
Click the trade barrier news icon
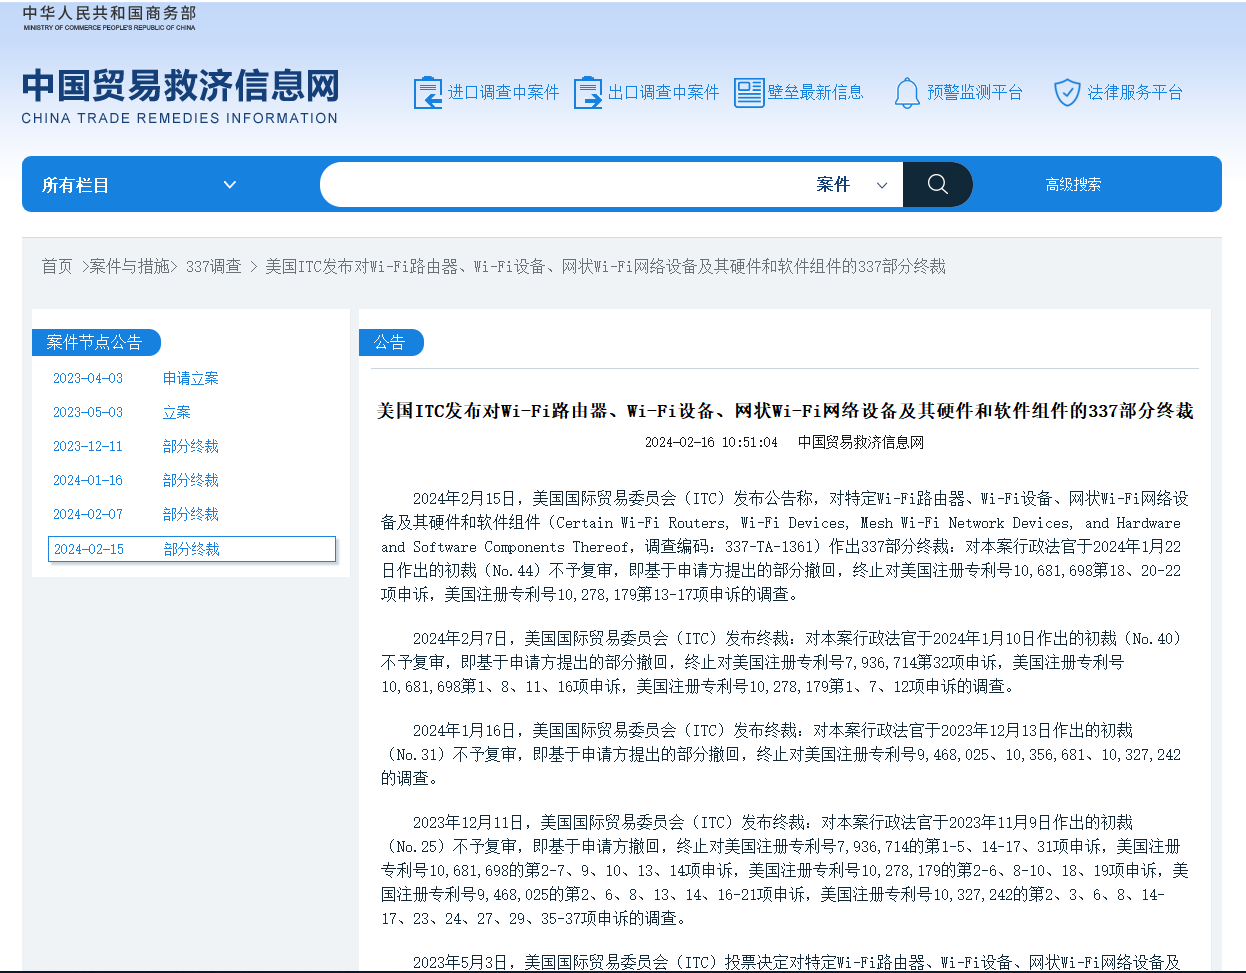point(749,93)
